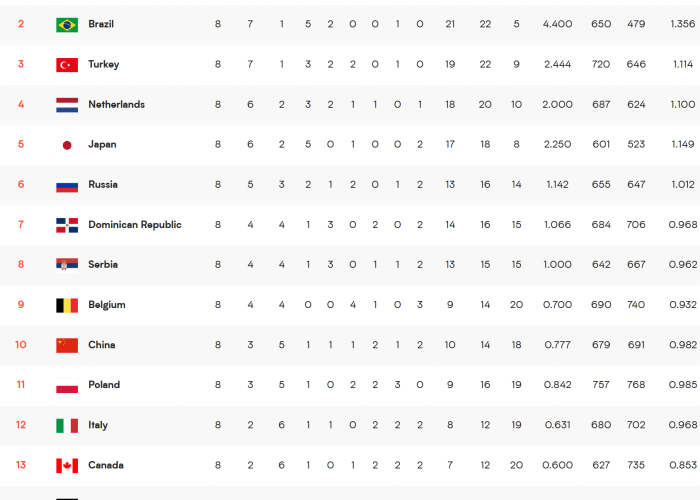The width and height of the screenshot is (700, 500).
Task: Click Brazil's 4.400 set ratio value
Action: tap(557, 24)
